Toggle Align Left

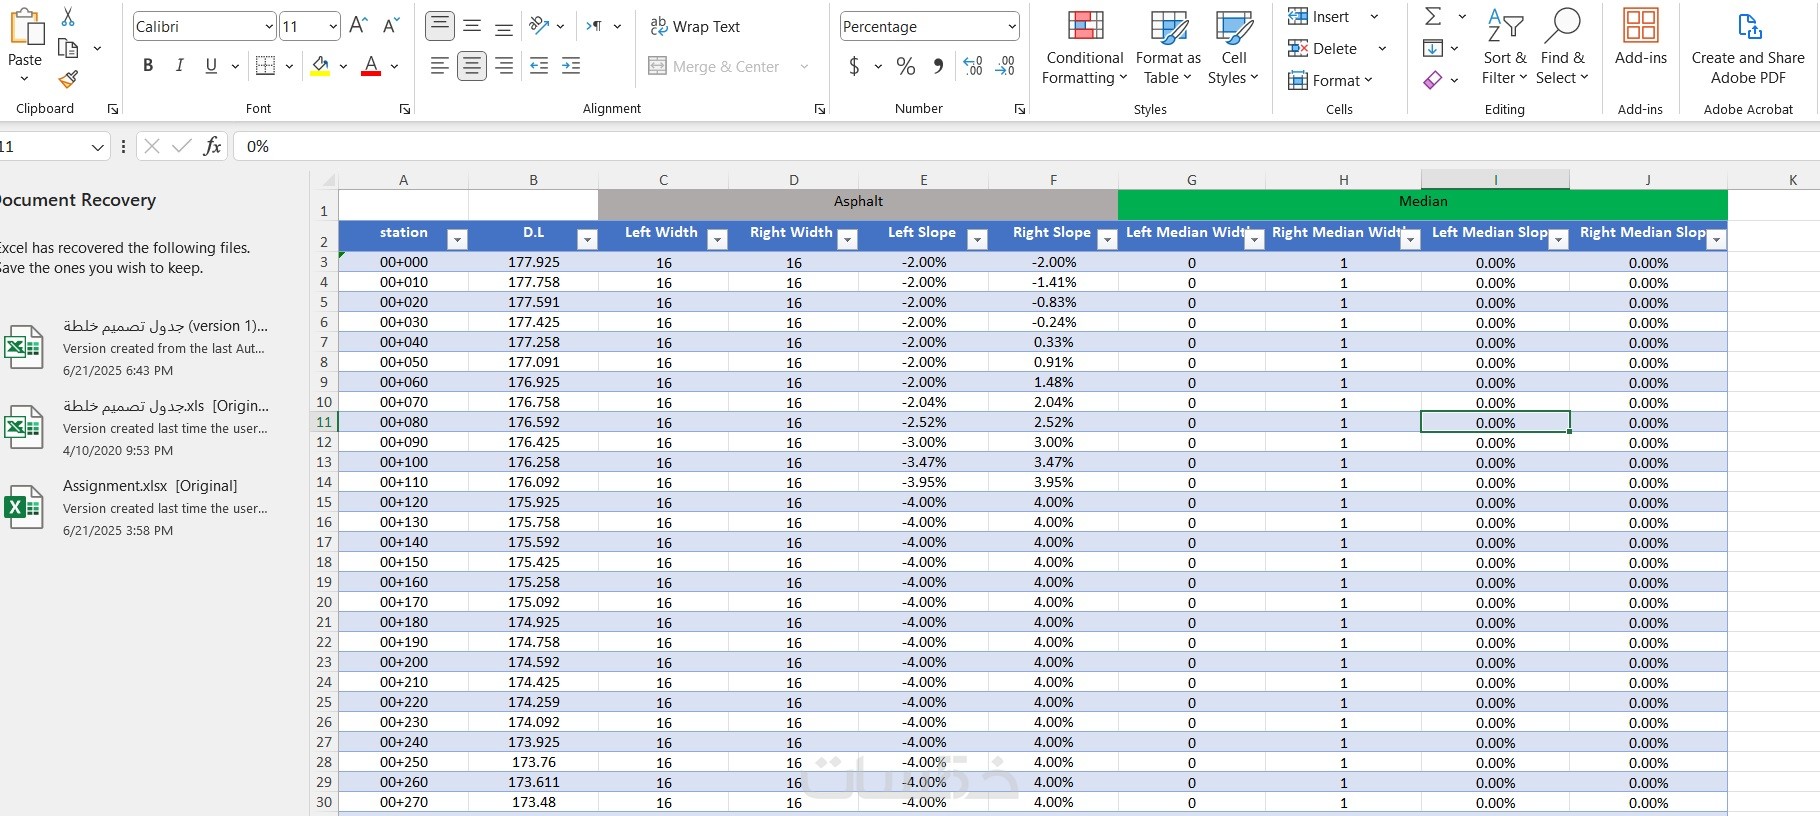coord(439,66)
